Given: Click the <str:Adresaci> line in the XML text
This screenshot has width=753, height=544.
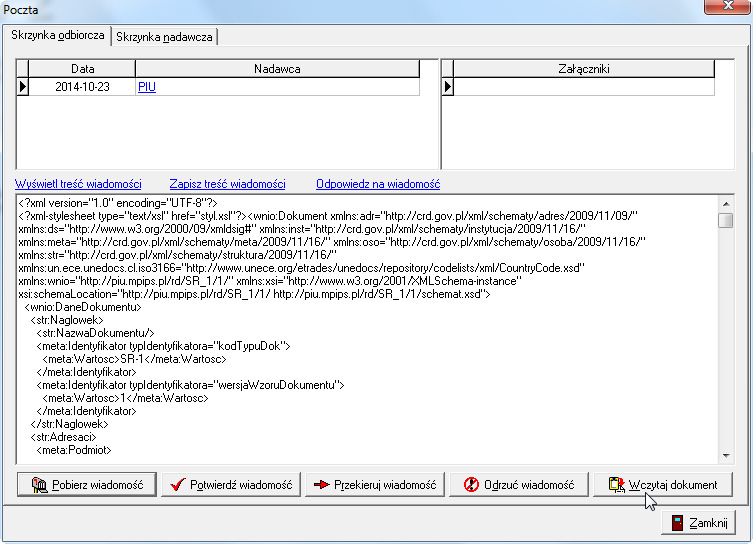Looking at the screenshot, I should 63,437.
